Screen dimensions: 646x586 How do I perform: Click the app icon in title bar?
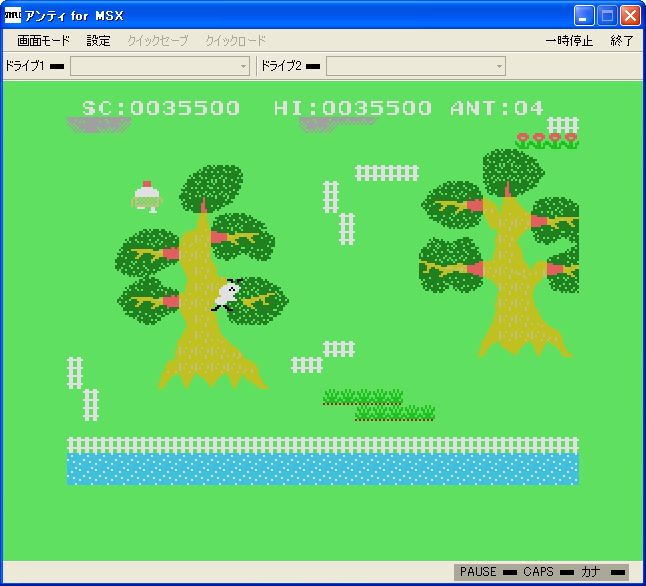(12, 15)
